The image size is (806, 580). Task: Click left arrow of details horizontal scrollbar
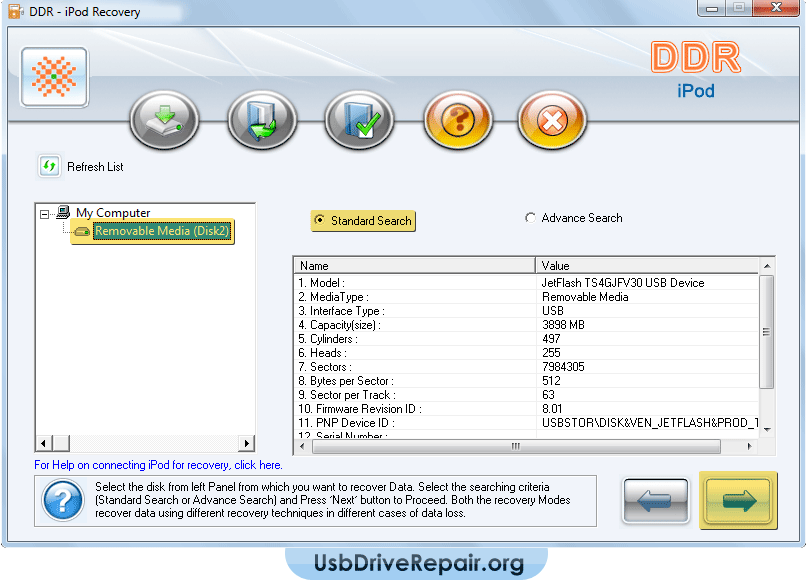[302, 446]
